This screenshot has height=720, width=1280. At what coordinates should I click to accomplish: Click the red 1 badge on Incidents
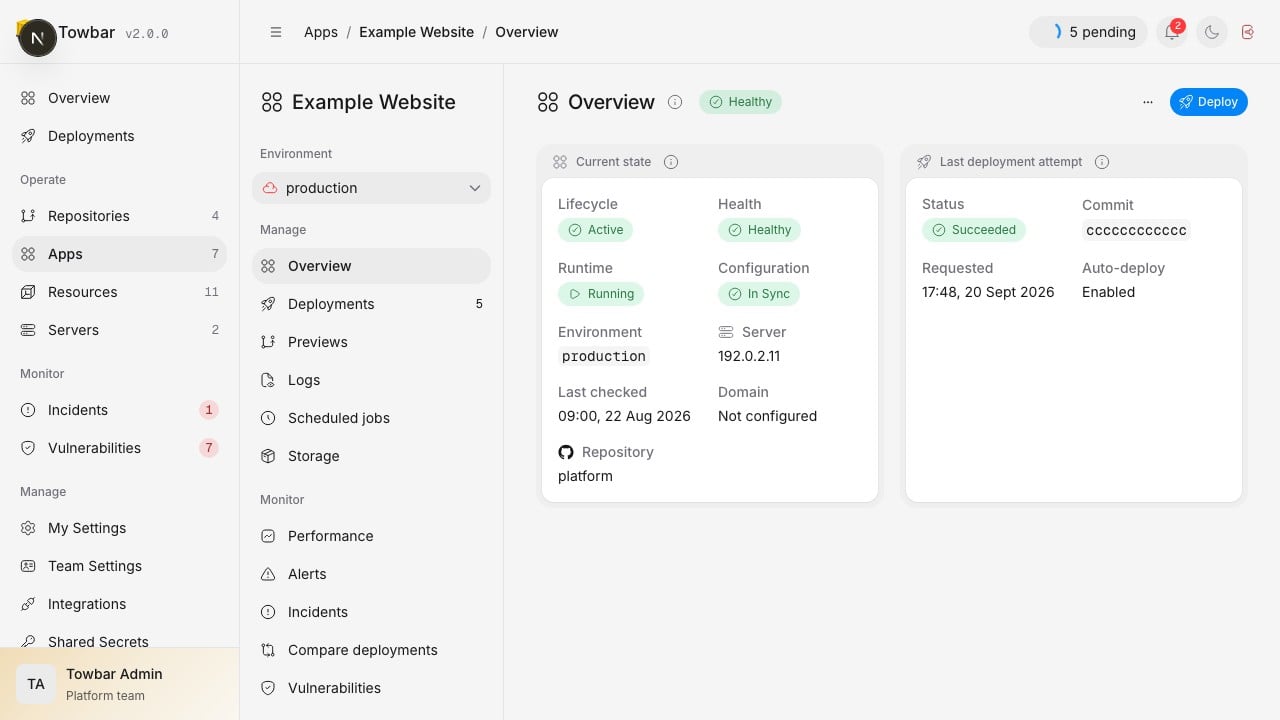(x=209, y=410)
